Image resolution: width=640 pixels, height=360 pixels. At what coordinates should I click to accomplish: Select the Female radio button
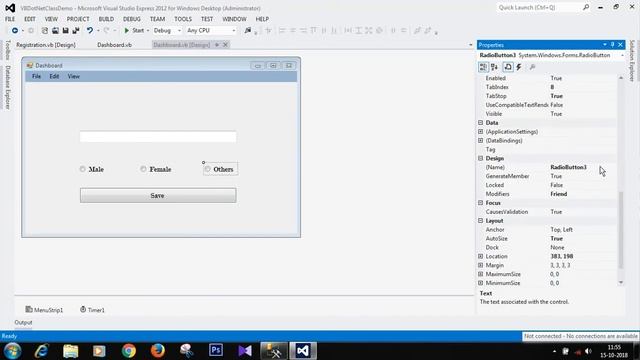click(156, 169)
